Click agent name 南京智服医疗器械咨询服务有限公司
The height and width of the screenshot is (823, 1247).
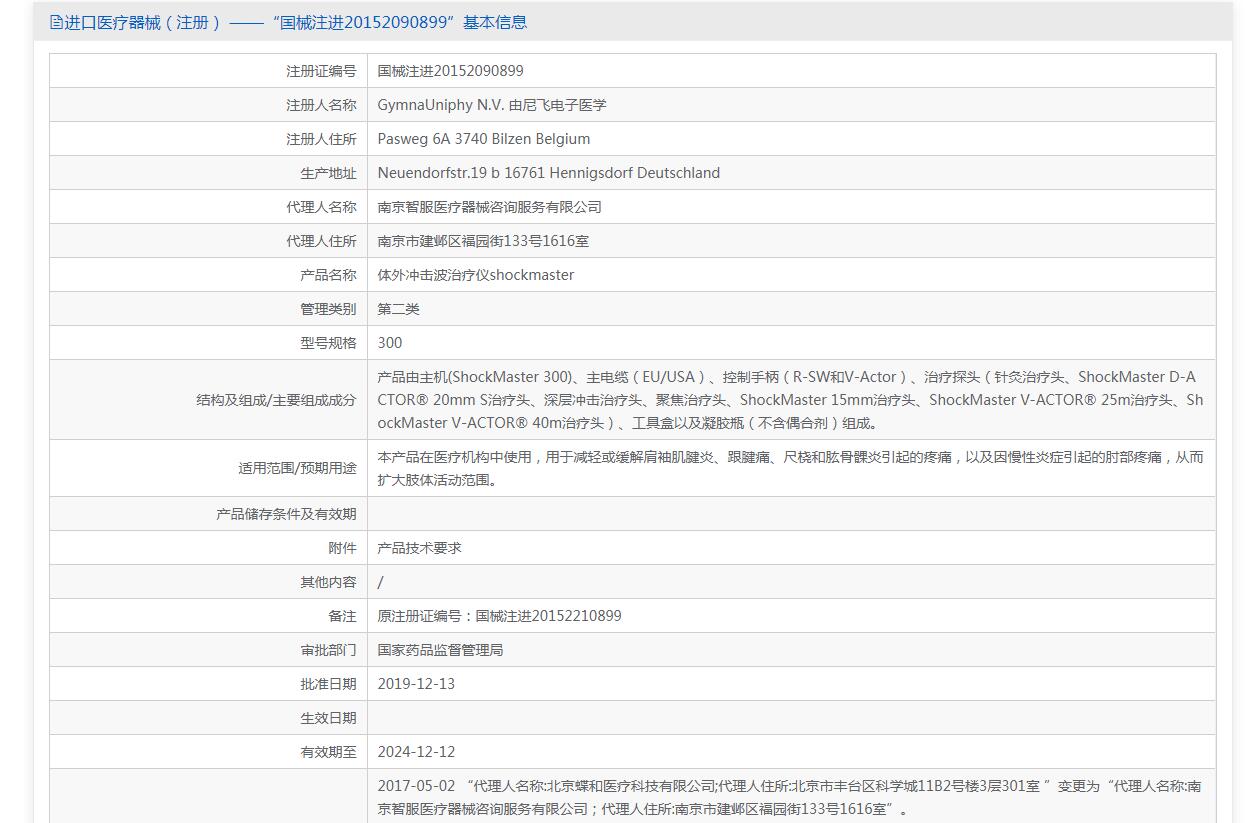(489, 207)
